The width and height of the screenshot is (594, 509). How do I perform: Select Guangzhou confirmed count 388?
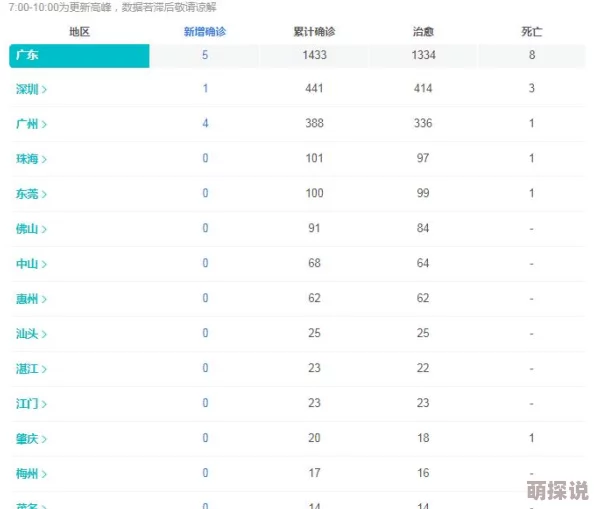[x=314, y=123]
